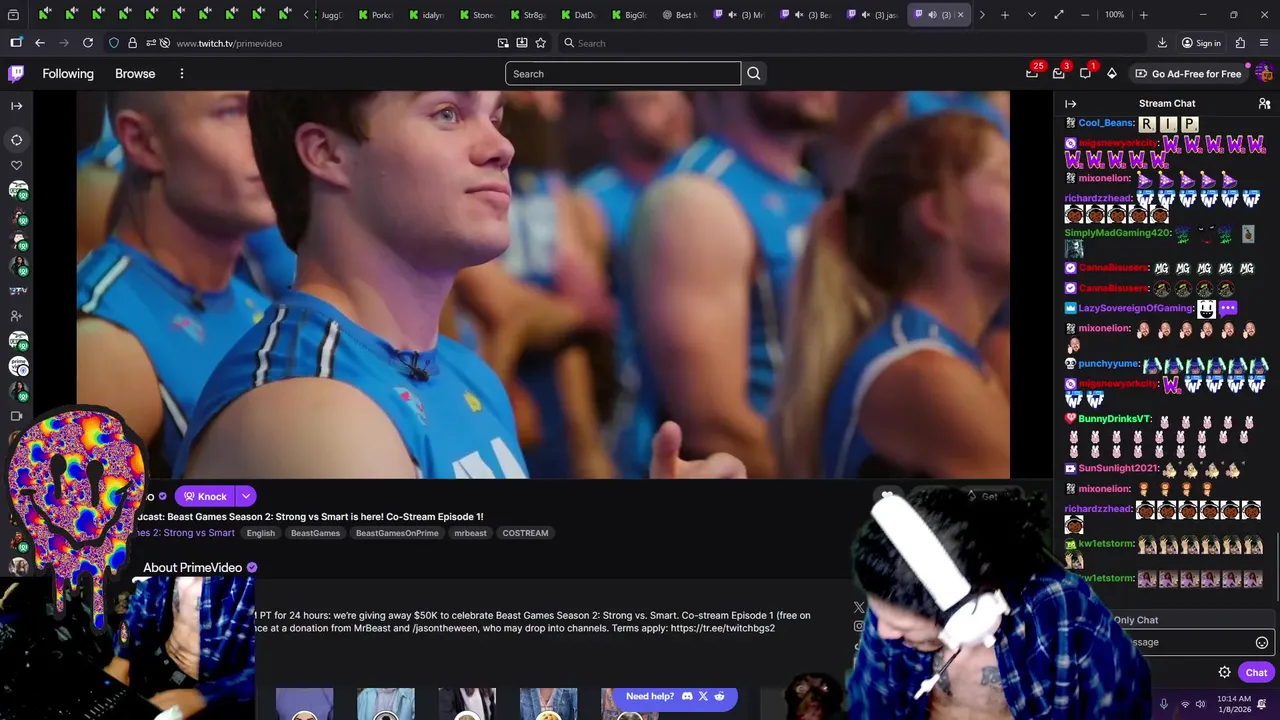The image size is (1280, 720).
Task: Open the emote picker smiley icon
Action: 1262,643
